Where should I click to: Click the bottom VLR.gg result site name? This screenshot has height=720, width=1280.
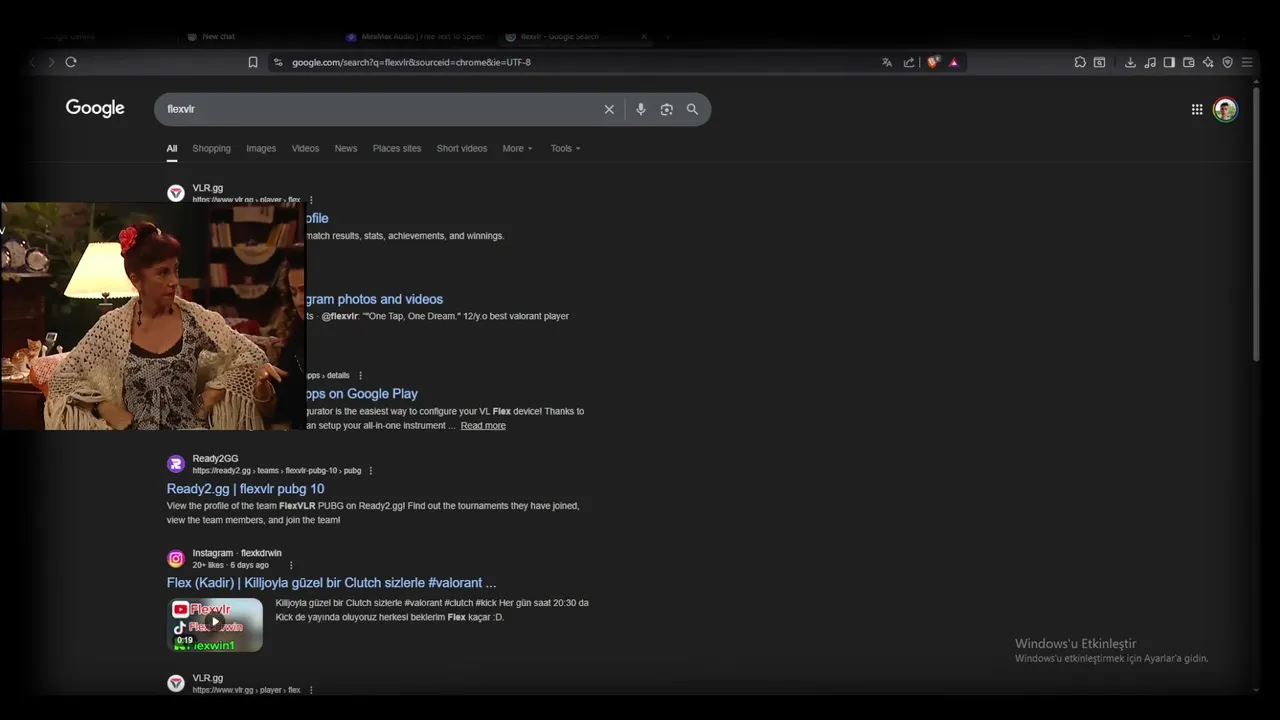pos(208,678)
